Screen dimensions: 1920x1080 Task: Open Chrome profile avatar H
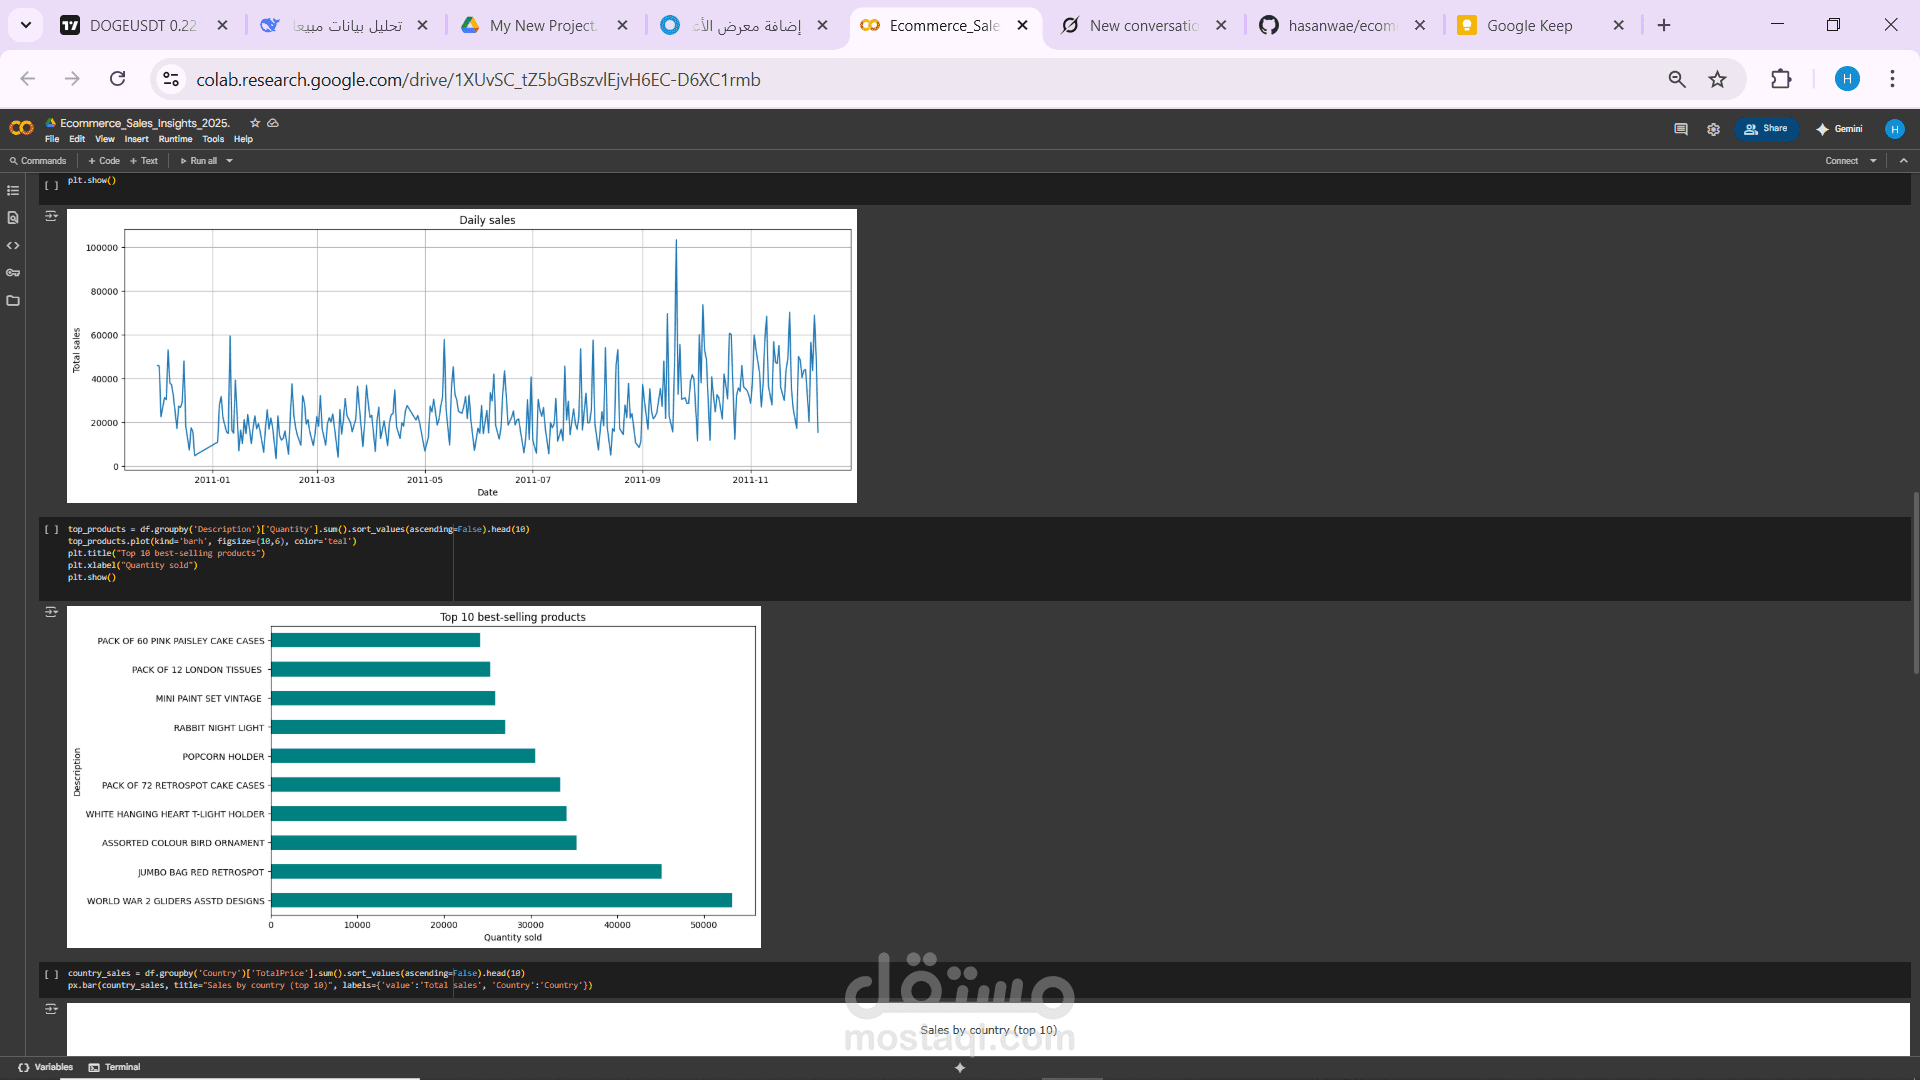[1847, 79]
